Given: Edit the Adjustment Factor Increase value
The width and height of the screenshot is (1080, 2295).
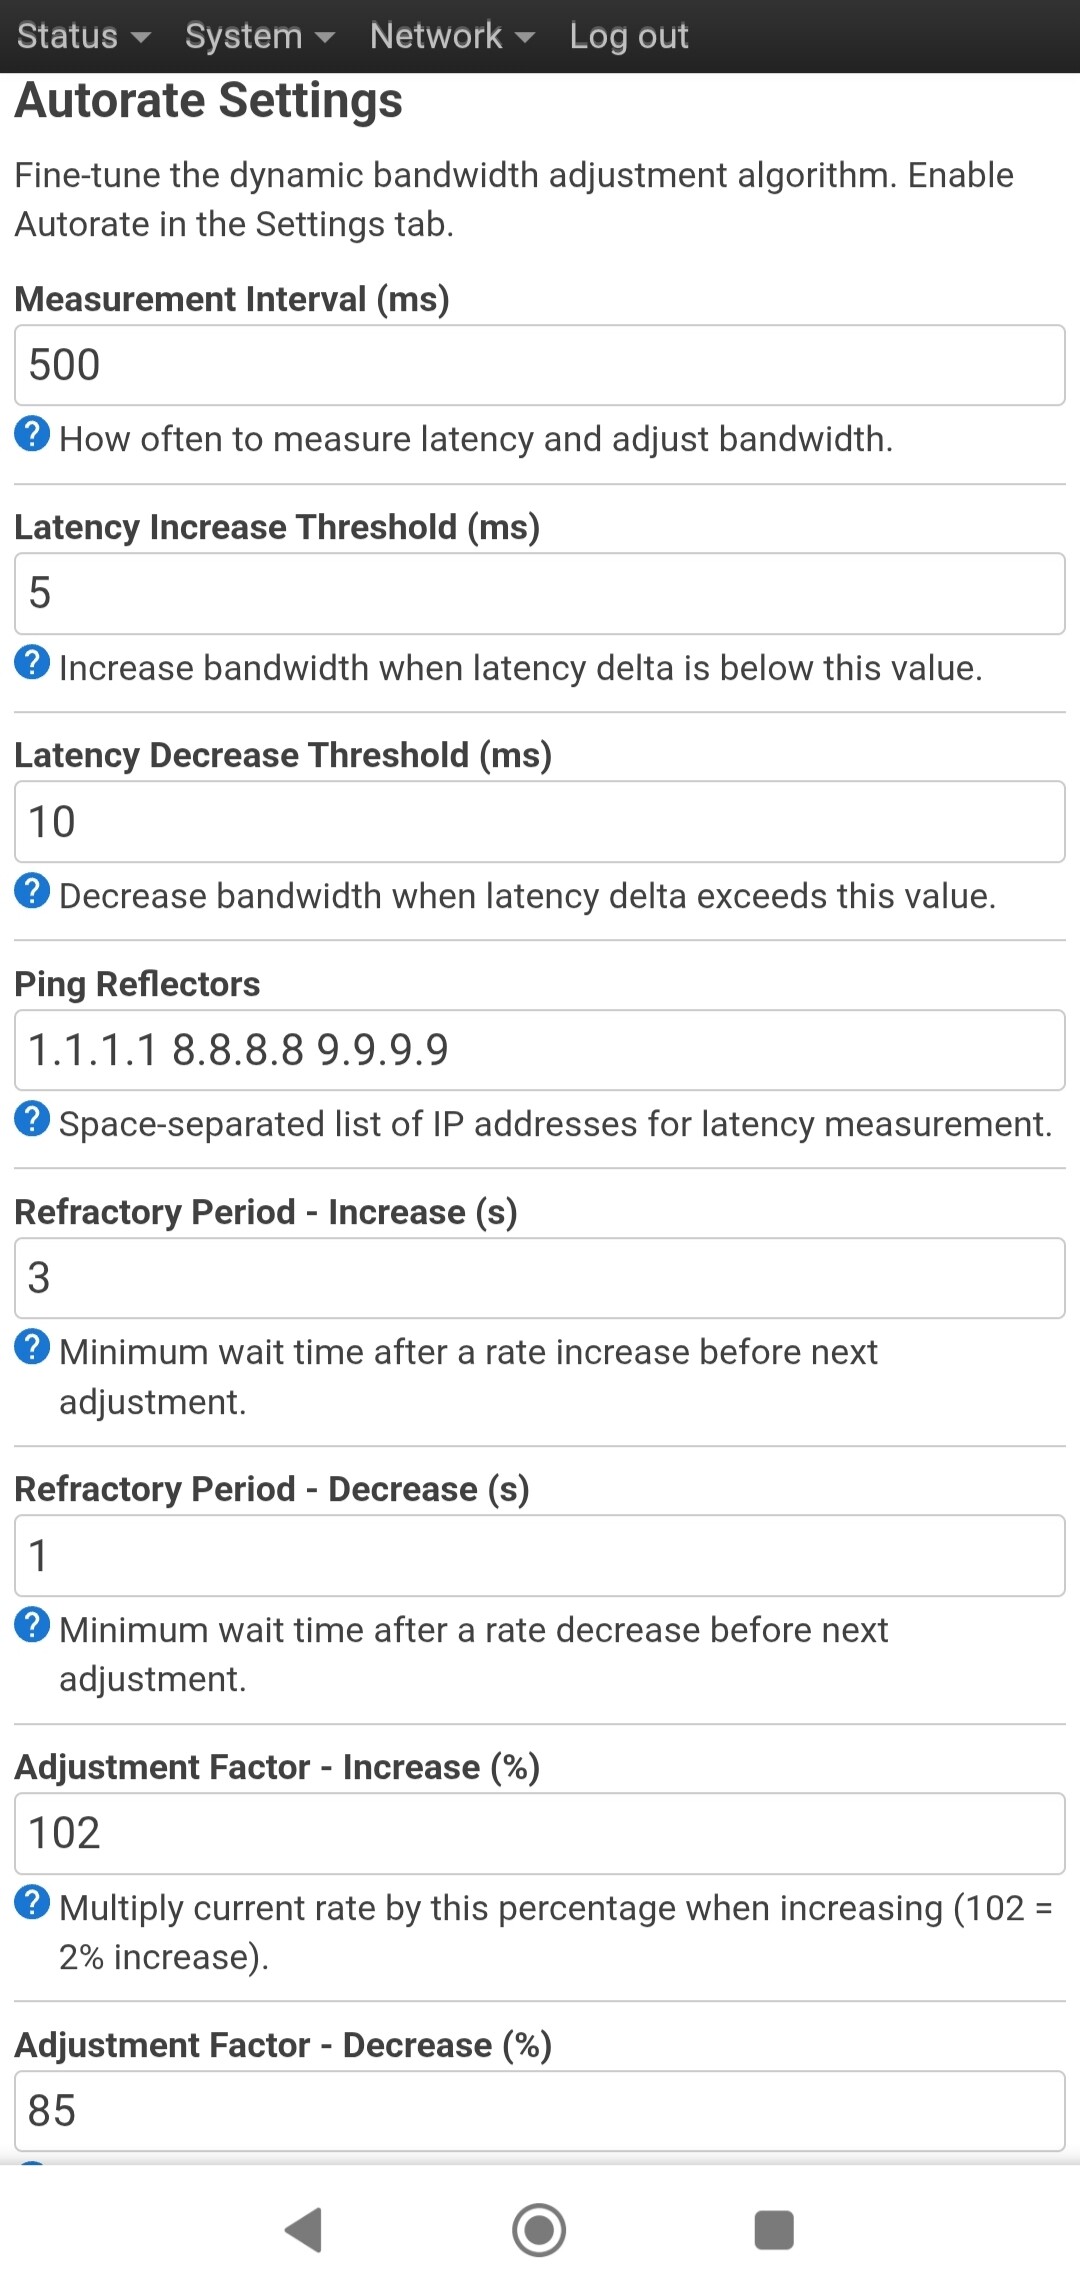Looking at the screenshot, I should click(540, 1833).
